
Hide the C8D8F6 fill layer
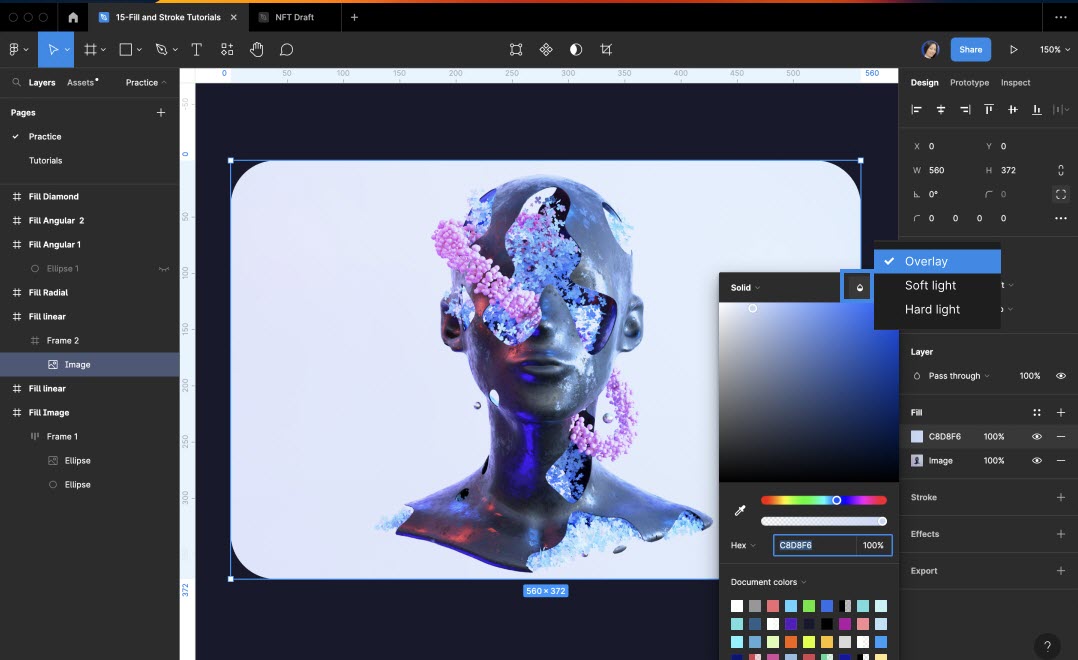click(1037, 437)
